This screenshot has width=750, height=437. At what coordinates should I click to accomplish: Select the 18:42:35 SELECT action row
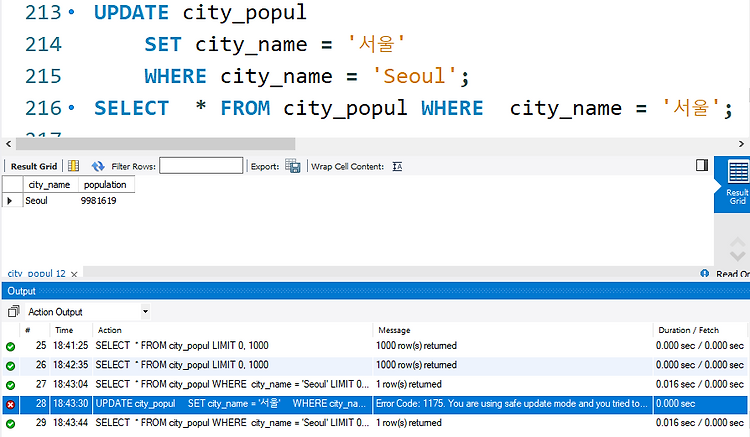(x=182, y=365)
